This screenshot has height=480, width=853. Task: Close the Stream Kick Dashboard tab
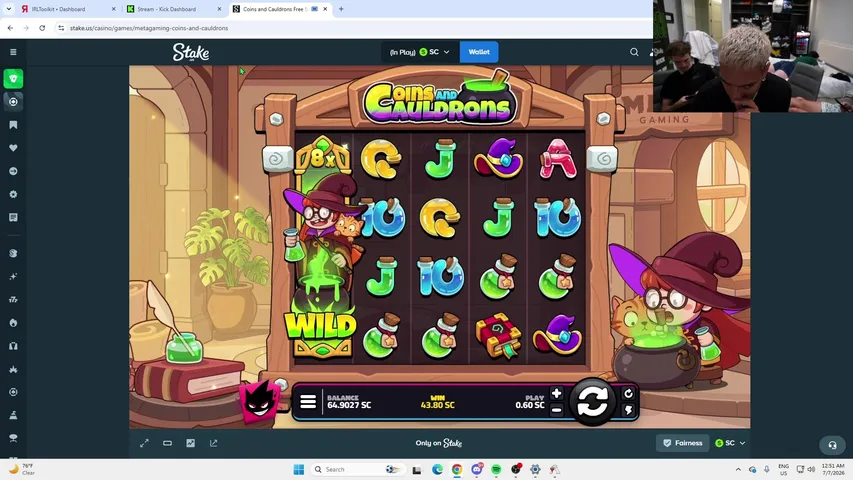coord(219,9)
